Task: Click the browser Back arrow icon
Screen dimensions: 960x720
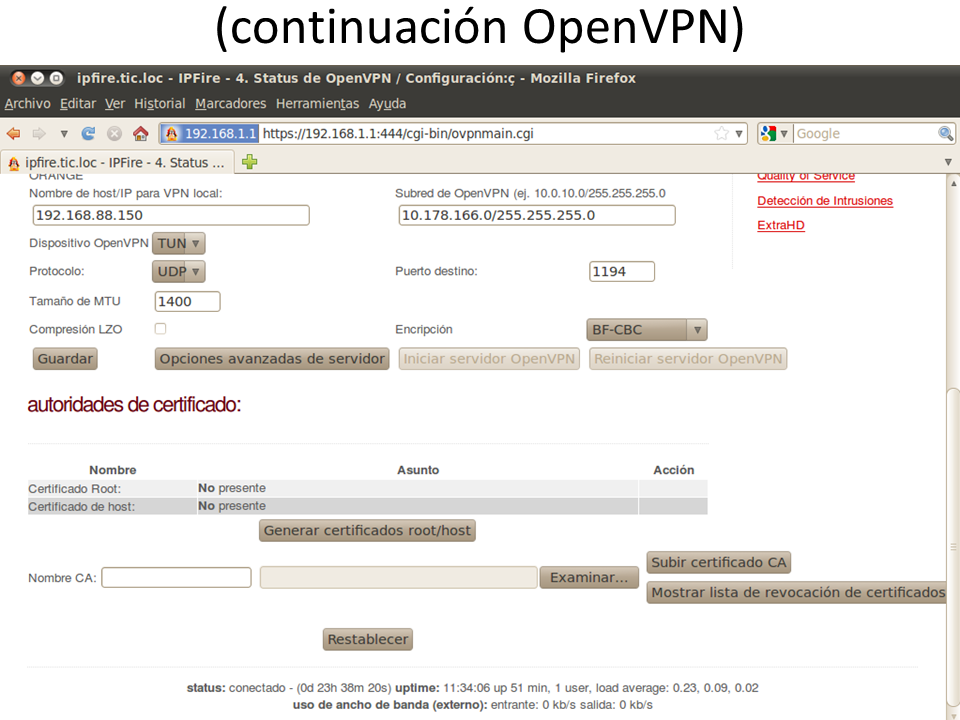Action: tap(14, 134)
